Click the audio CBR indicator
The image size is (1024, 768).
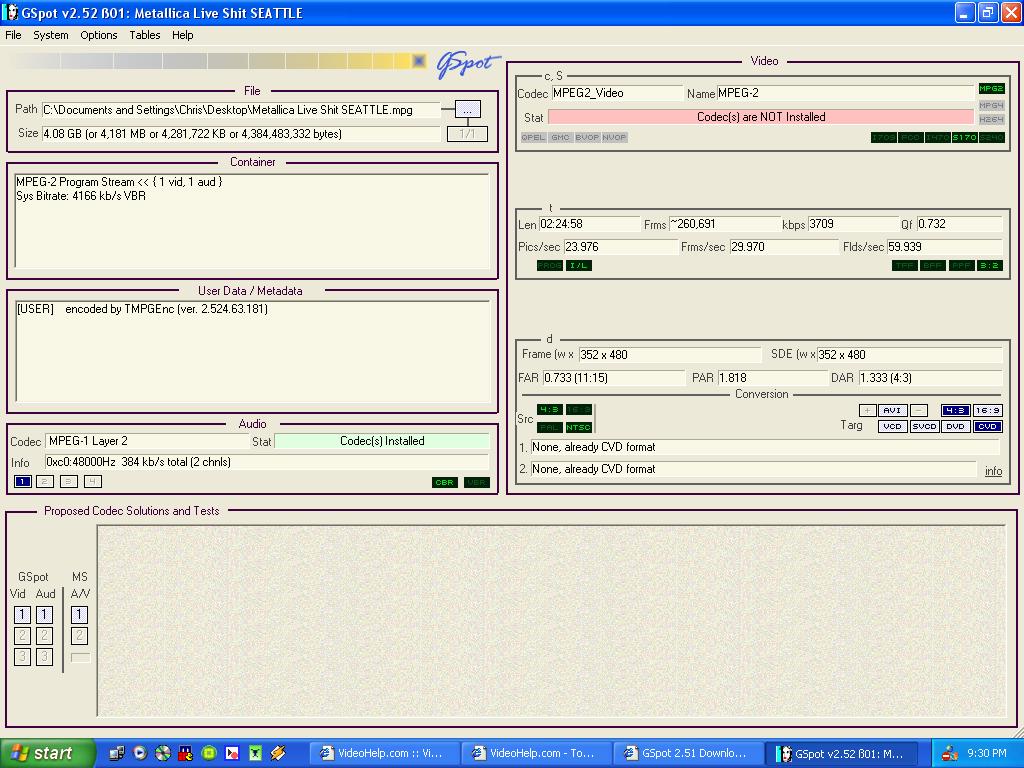[445, 483]
